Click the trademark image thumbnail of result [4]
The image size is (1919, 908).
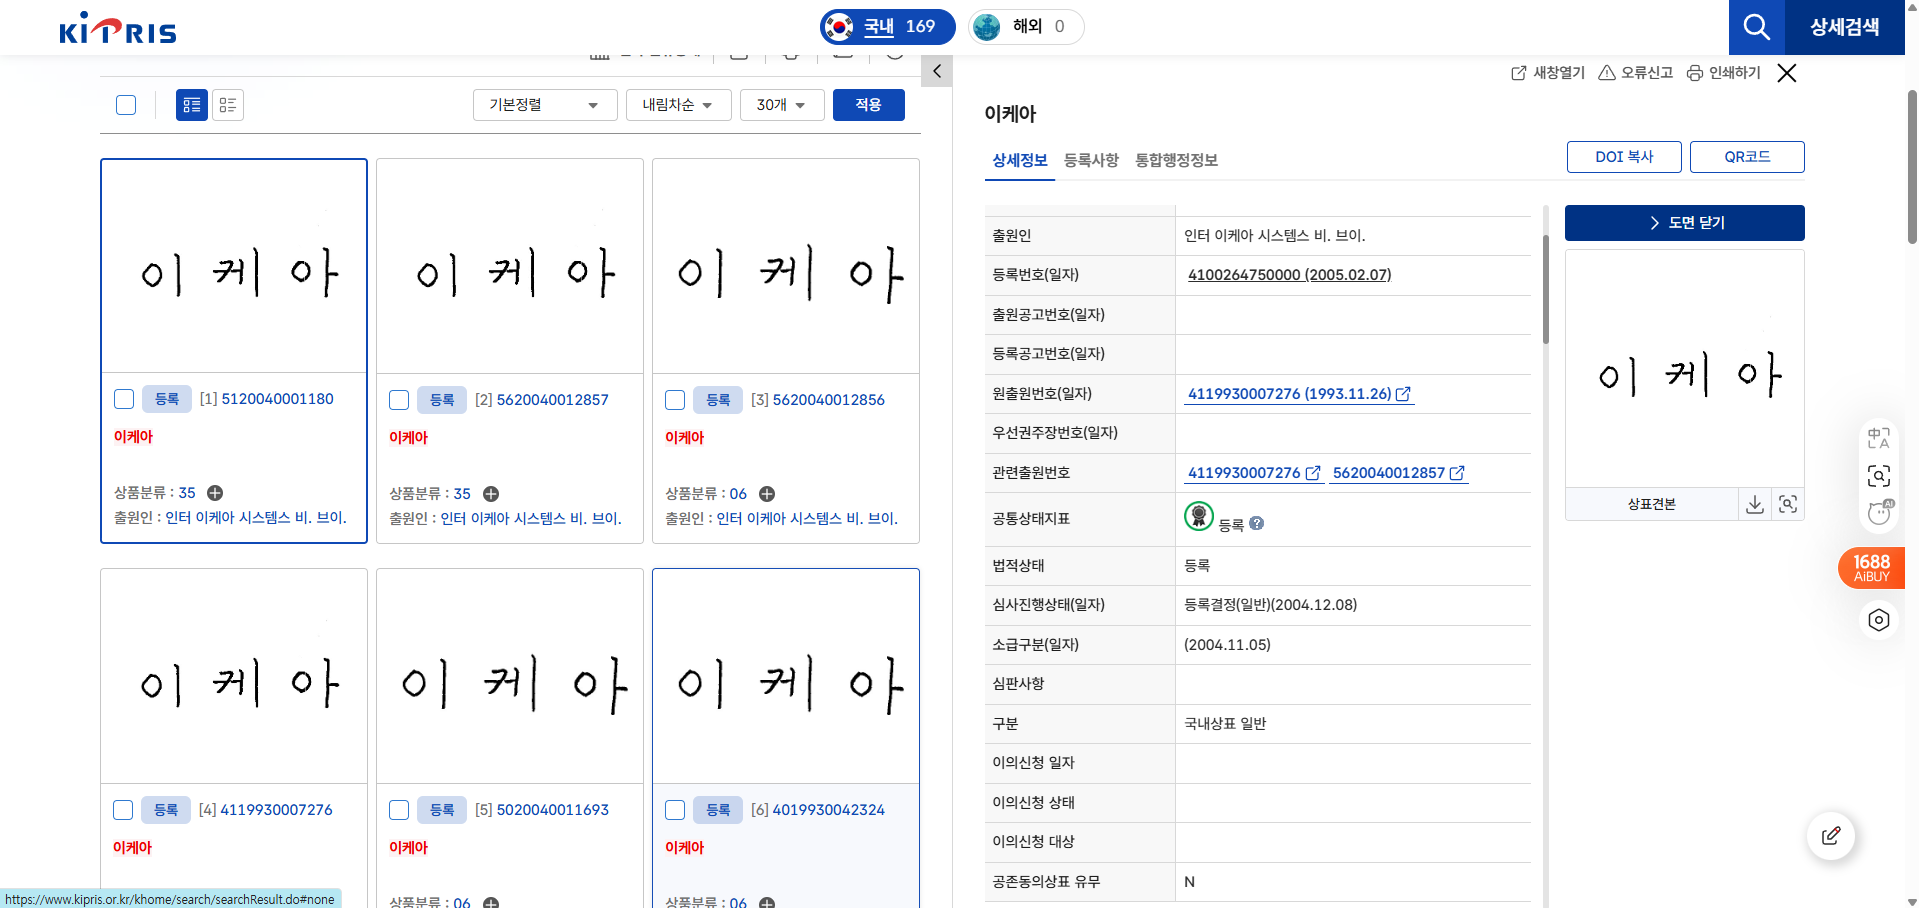coord(234,677)
